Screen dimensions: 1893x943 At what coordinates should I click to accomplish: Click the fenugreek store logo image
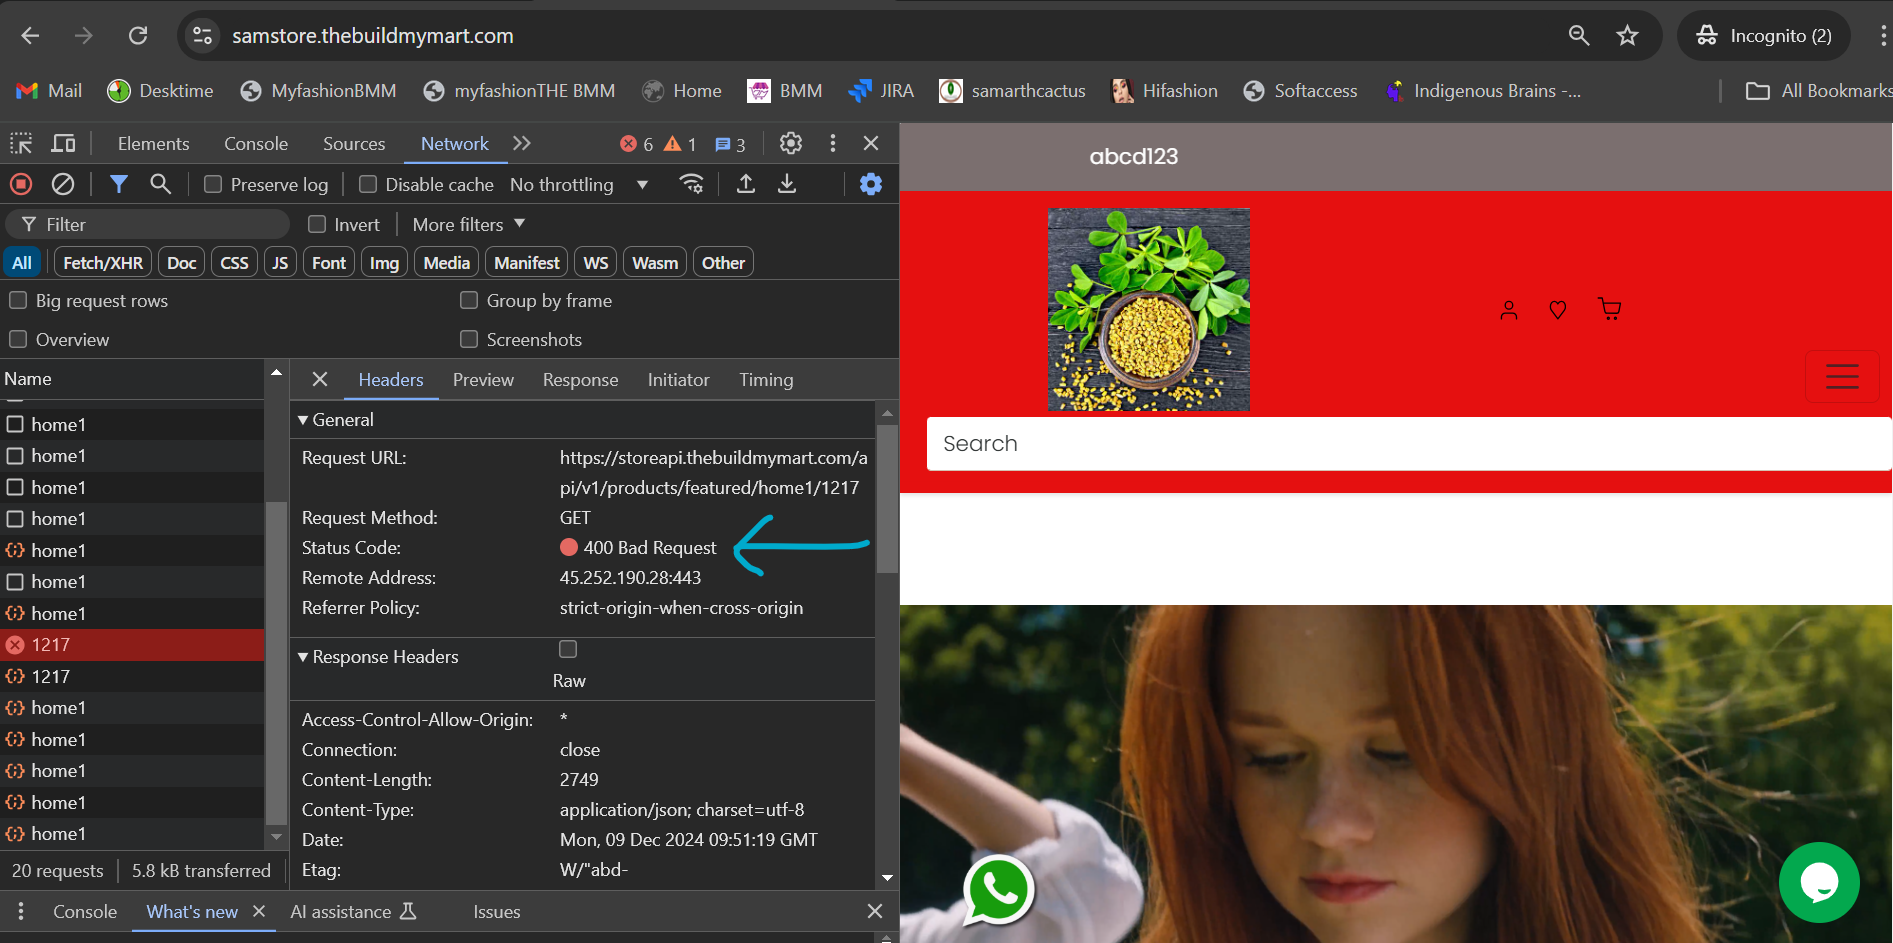(x=1148, y=309)
